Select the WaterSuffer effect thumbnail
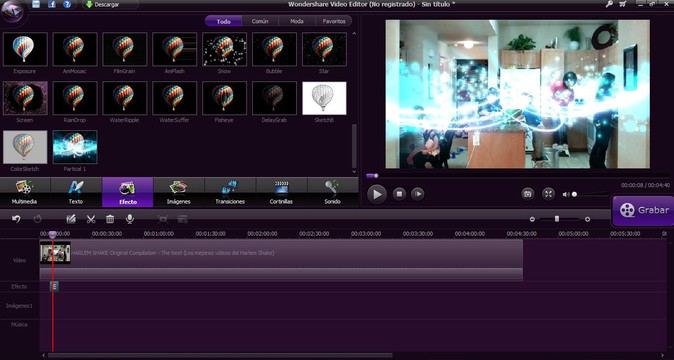The image size is (674, 360). [x=175, y=98]
